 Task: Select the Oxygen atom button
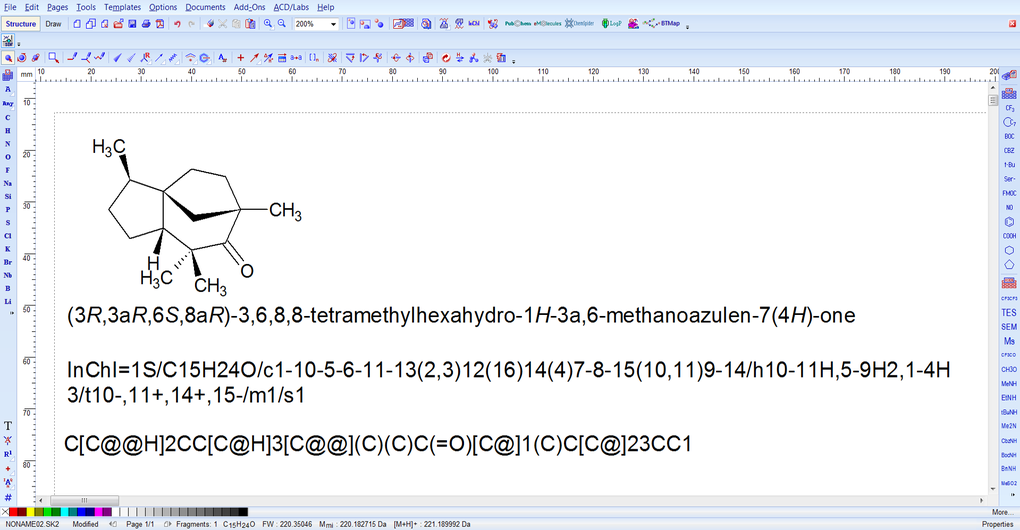[x=8, y=157]
